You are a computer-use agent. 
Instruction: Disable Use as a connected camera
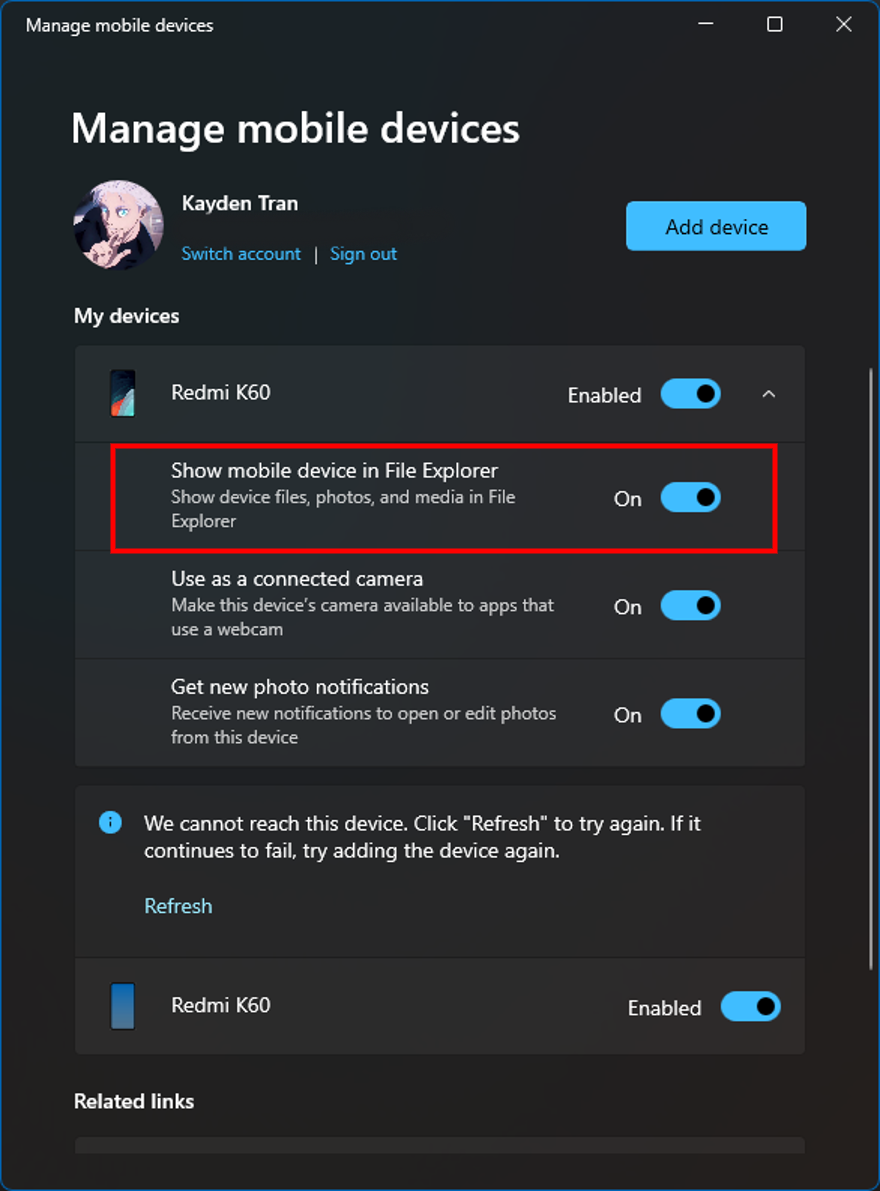click(691, 606)
